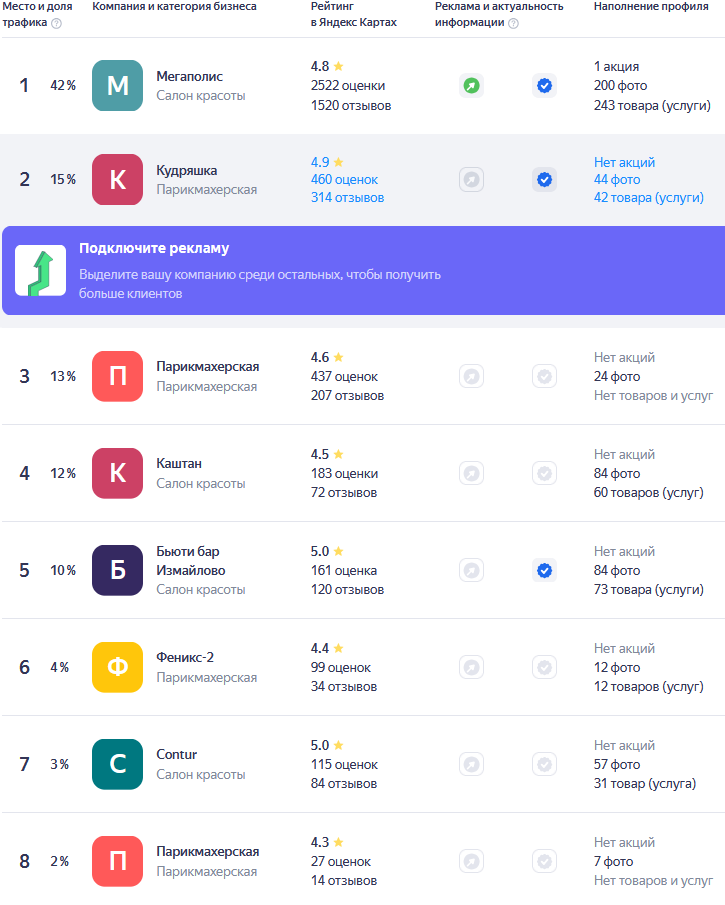Click the 243 товара (услуги) text
This screenshot has width=725, height=905.
[x=652, y=106]
